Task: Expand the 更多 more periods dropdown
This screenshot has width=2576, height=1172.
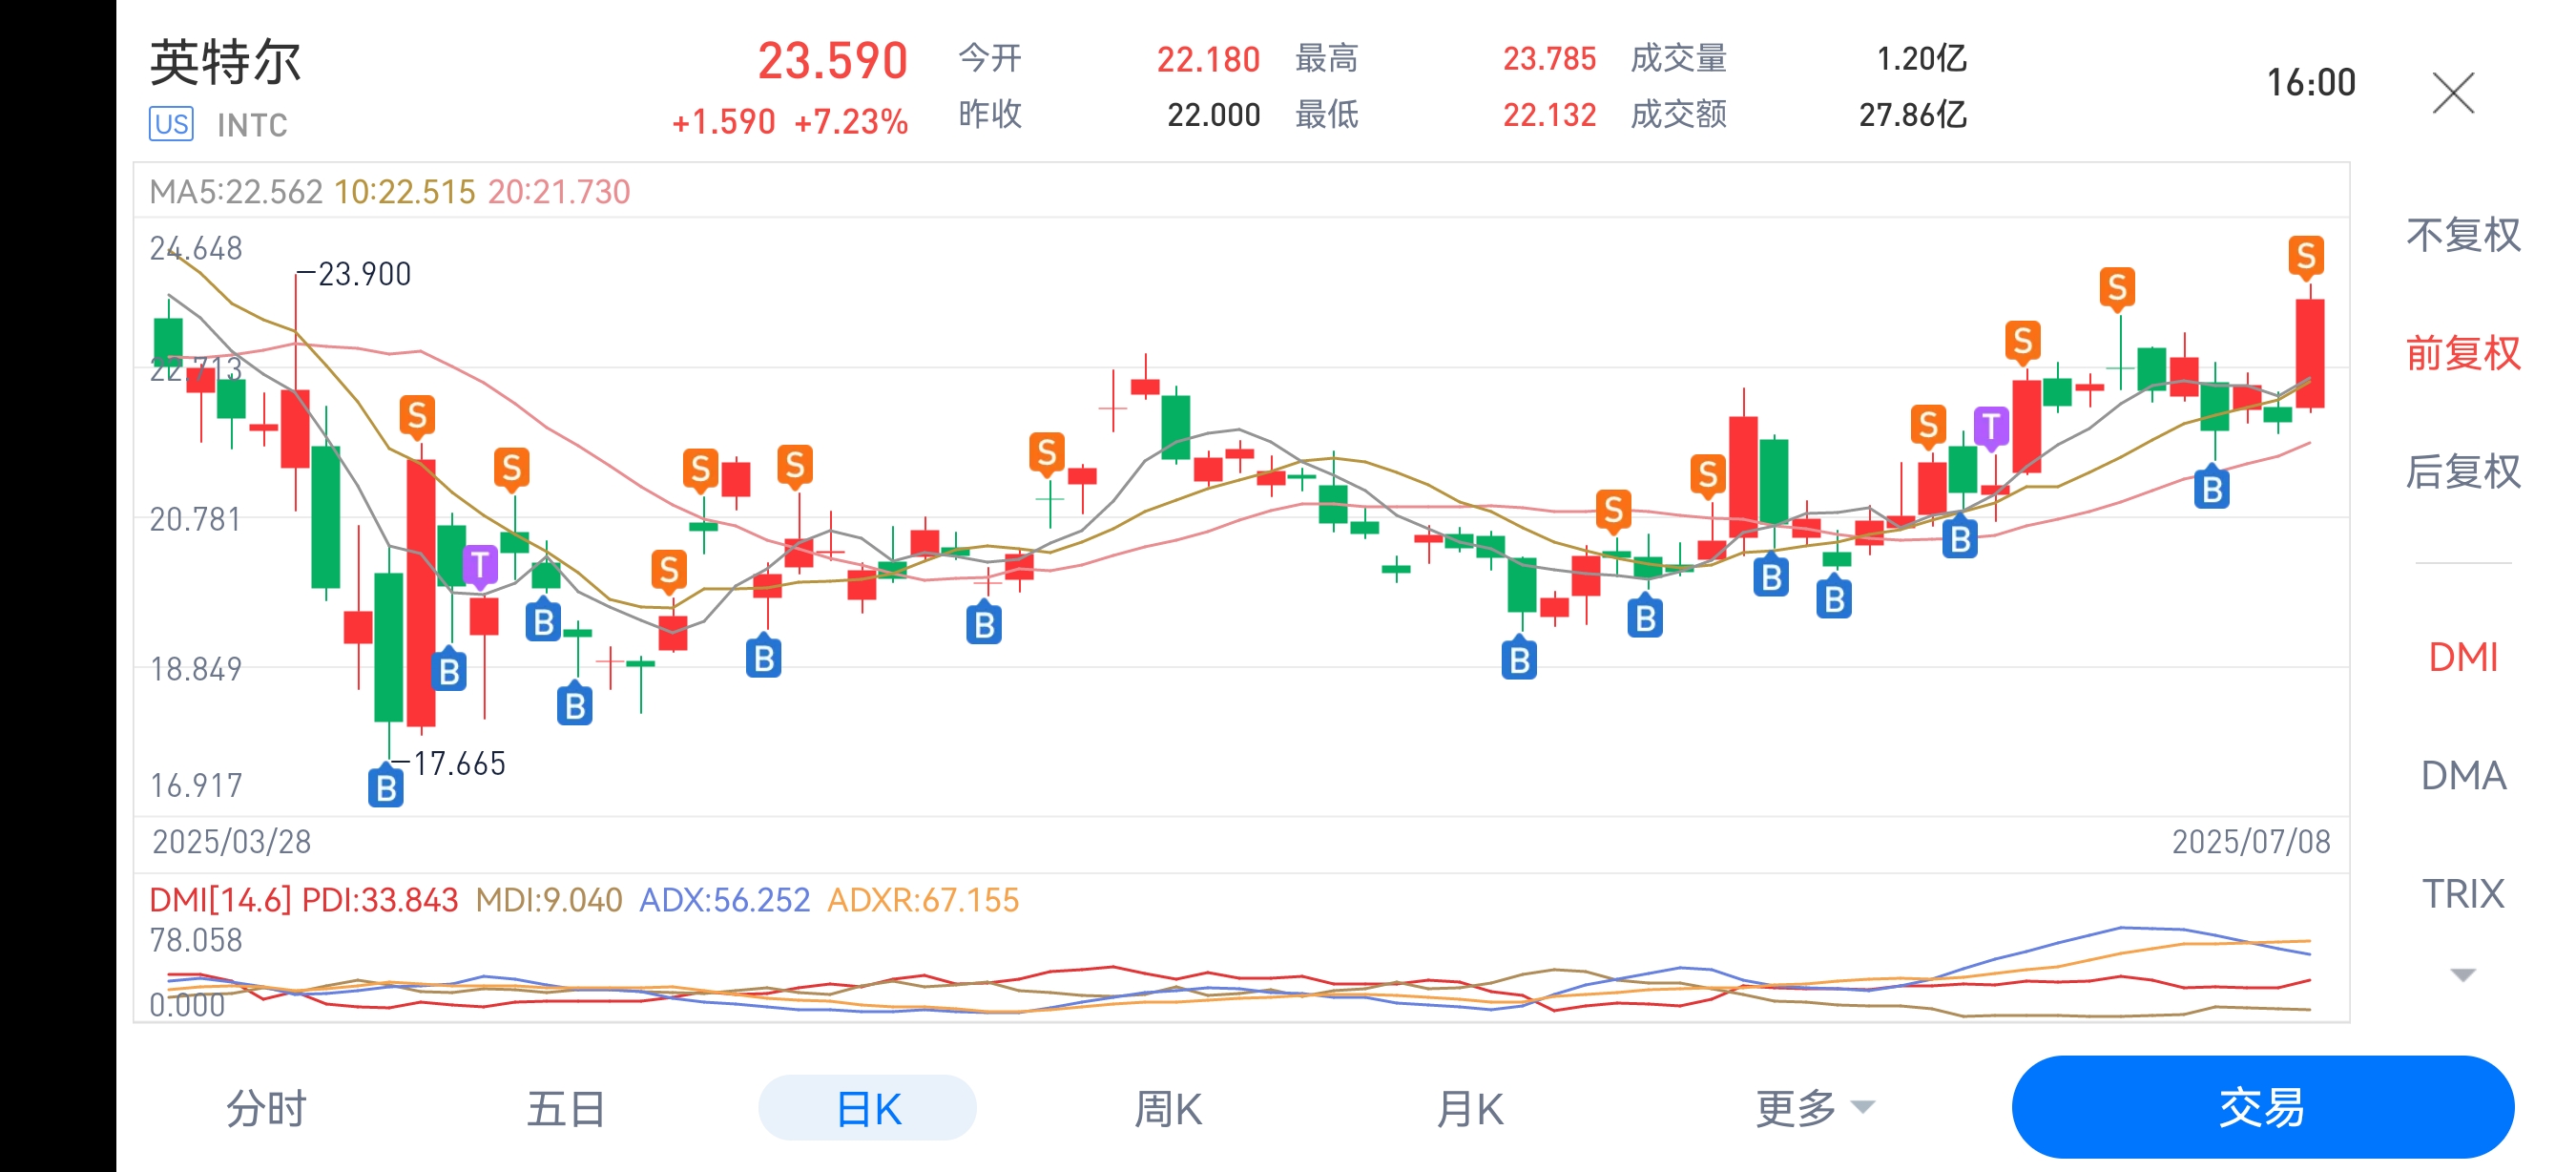Action: point(1813,1108)
